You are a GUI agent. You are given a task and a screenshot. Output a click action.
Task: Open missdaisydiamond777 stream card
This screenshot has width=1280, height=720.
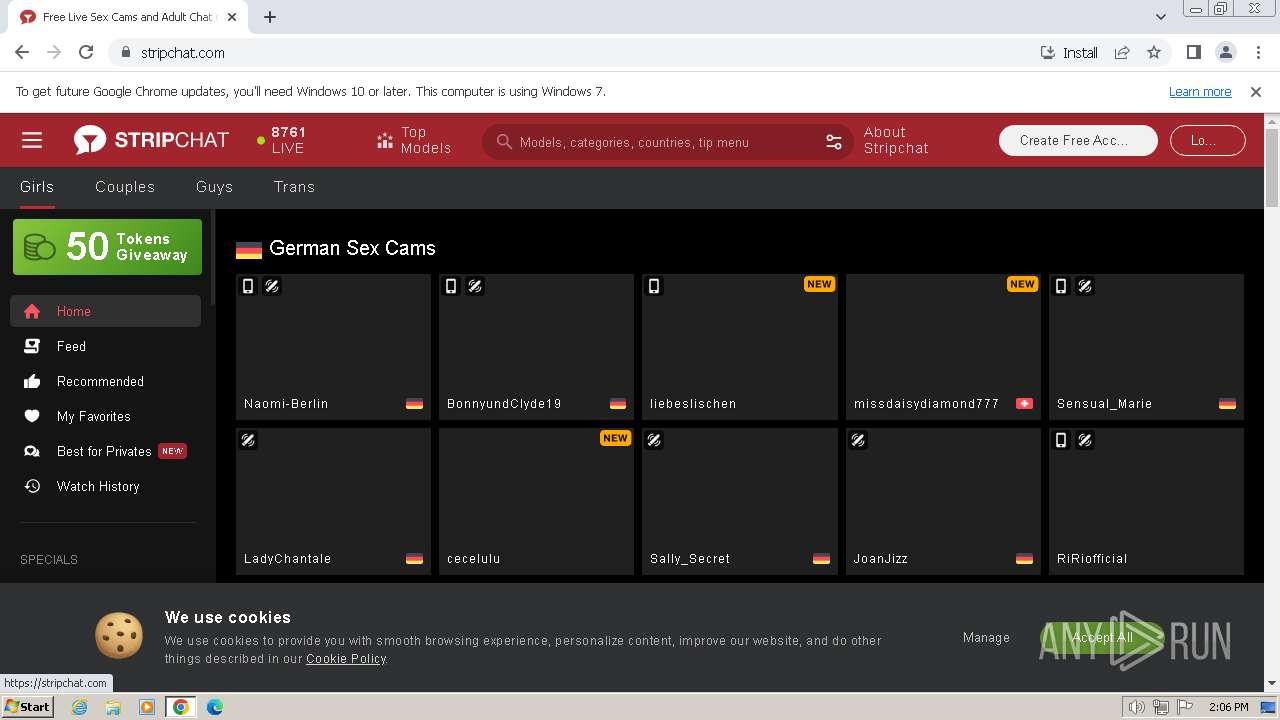pyautogui.click(x=943, y=346)
